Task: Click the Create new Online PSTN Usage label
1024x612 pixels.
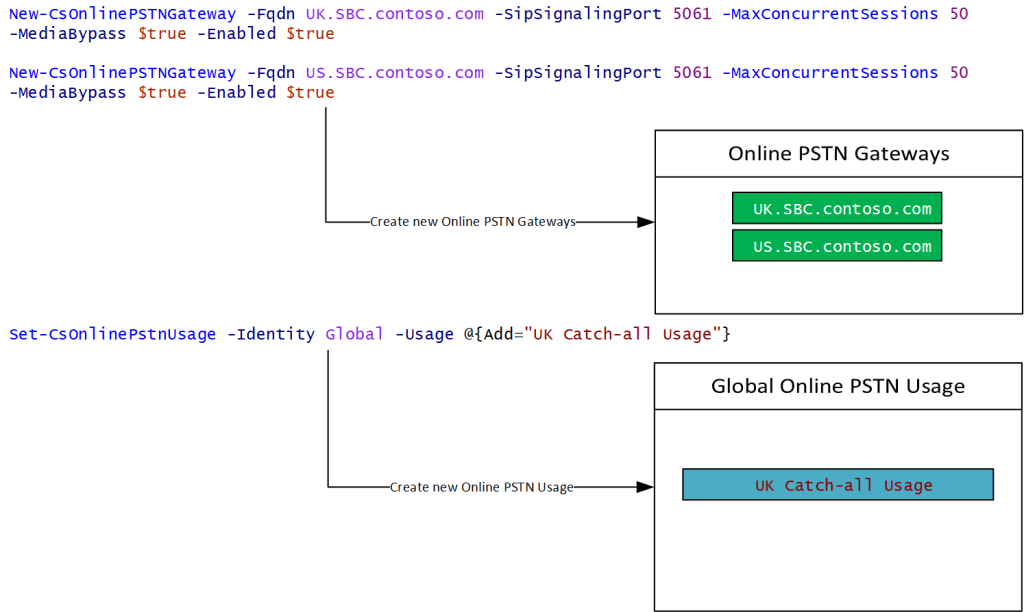Action: coord(481,487)
